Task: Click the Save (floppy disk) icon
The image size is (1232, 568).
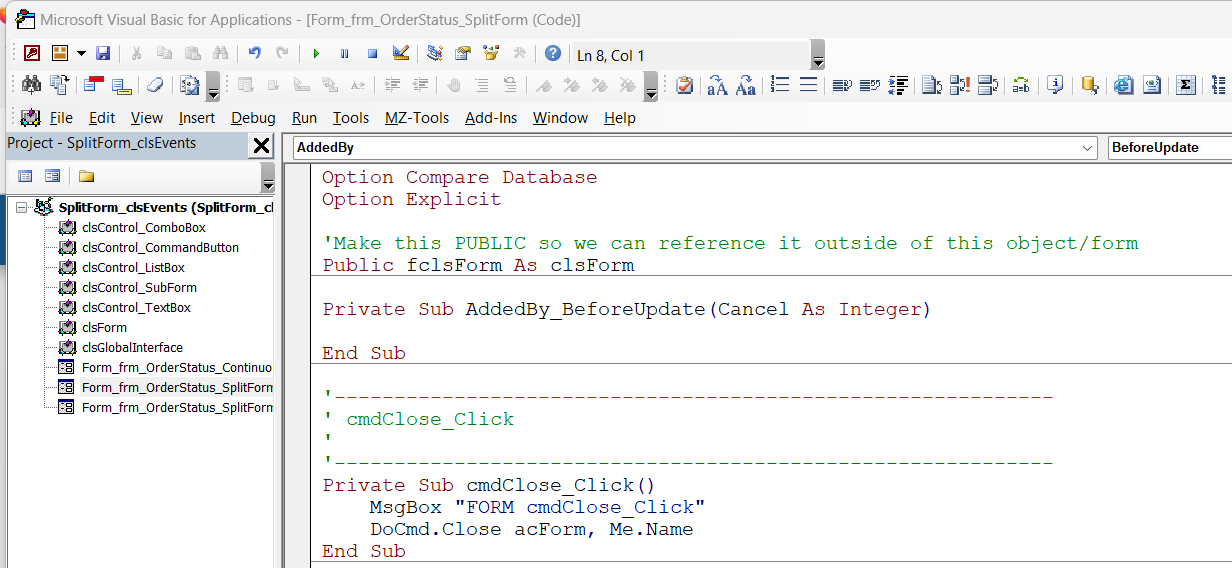Action: point(103,54)
